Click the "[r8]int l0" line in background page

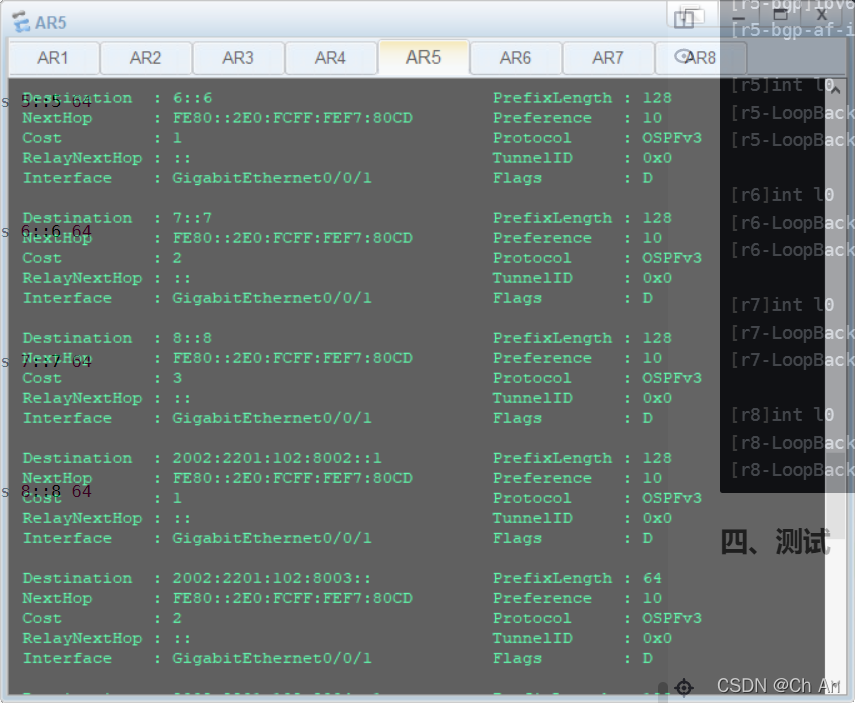point(782,415)
